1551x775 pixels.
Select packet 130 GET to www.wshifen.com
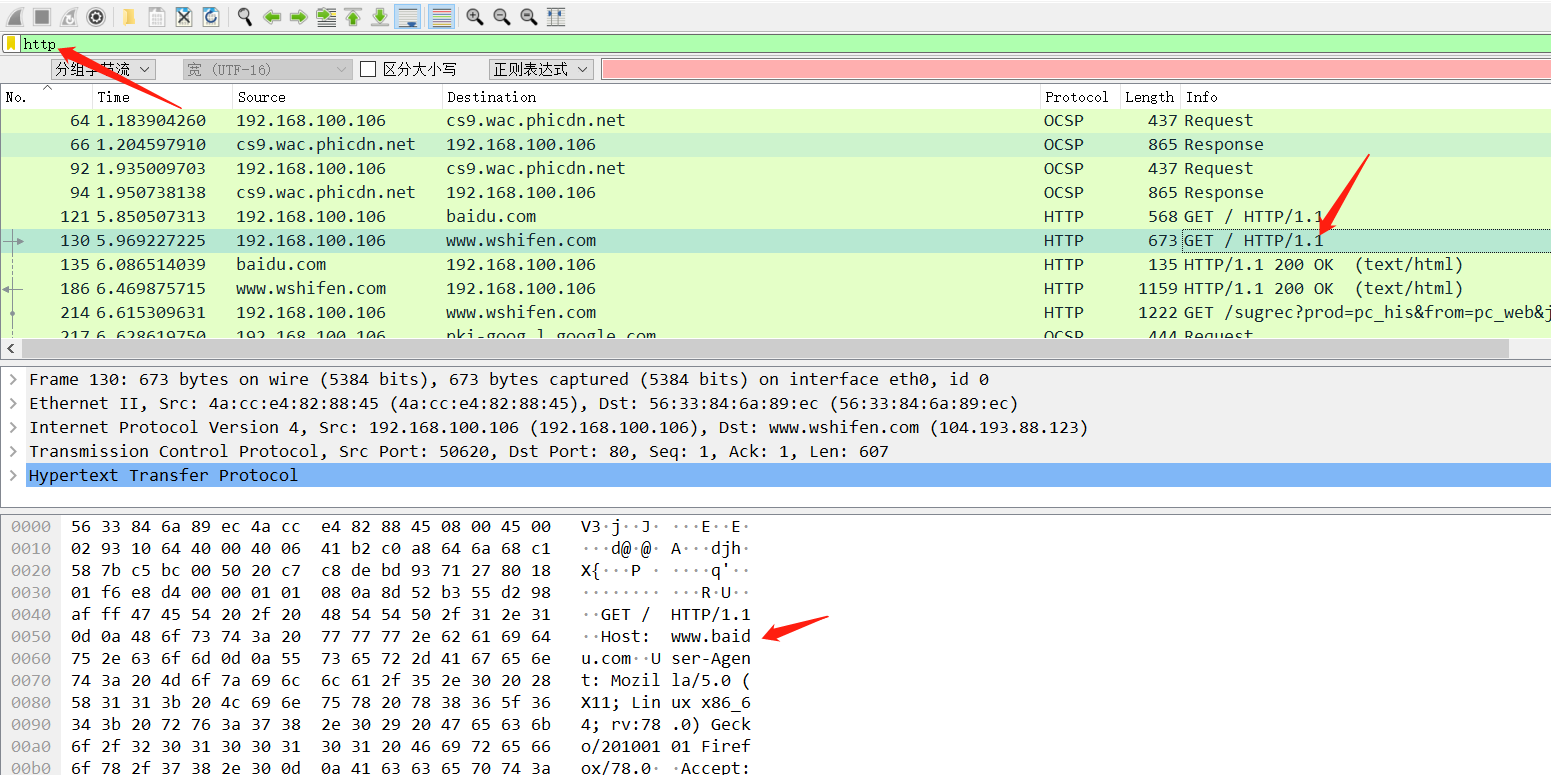point(775,240)
